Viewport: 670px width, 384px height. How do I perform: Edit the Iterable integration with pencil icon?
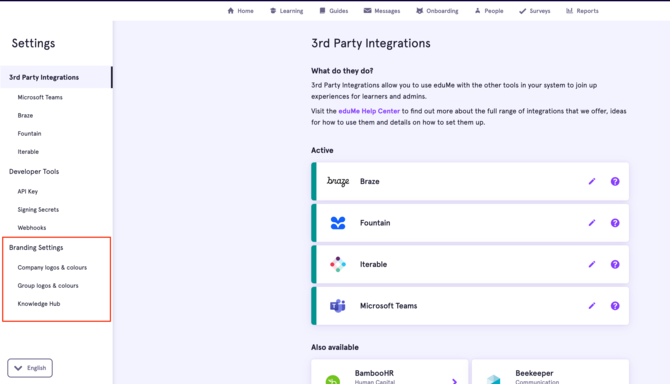coord(592,264)
